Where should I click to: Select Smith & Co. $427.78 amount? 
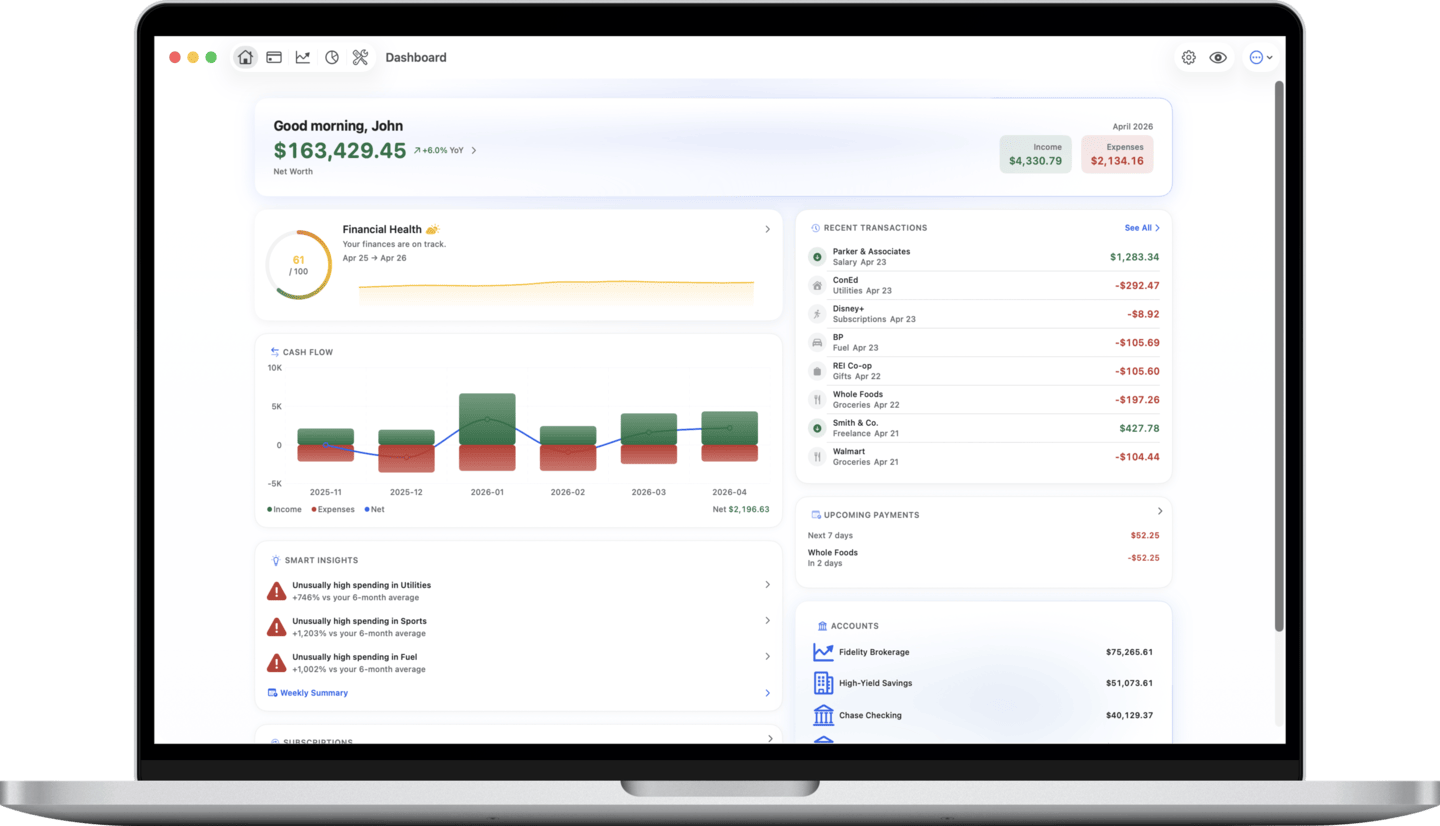[1139, 428]
